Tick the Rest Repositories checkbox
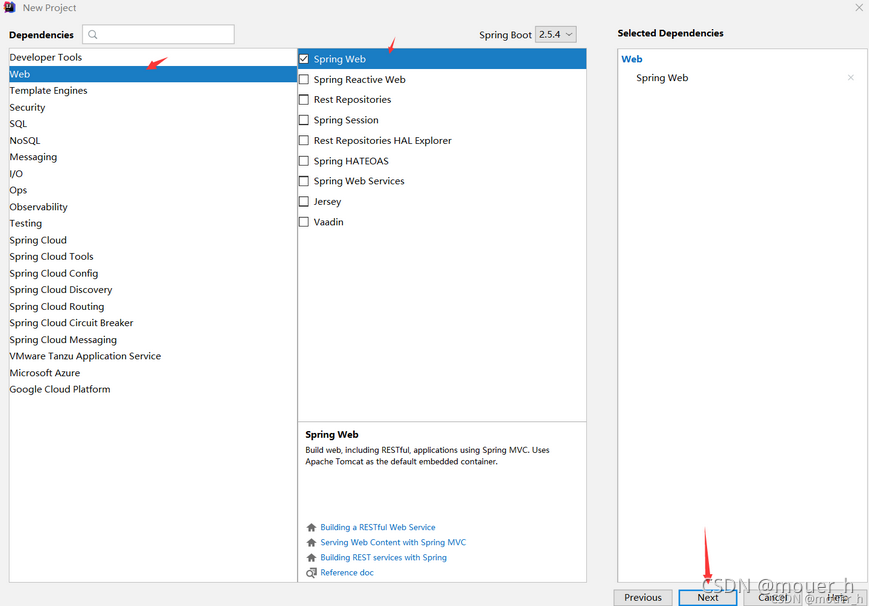 [x=304, y=100]
